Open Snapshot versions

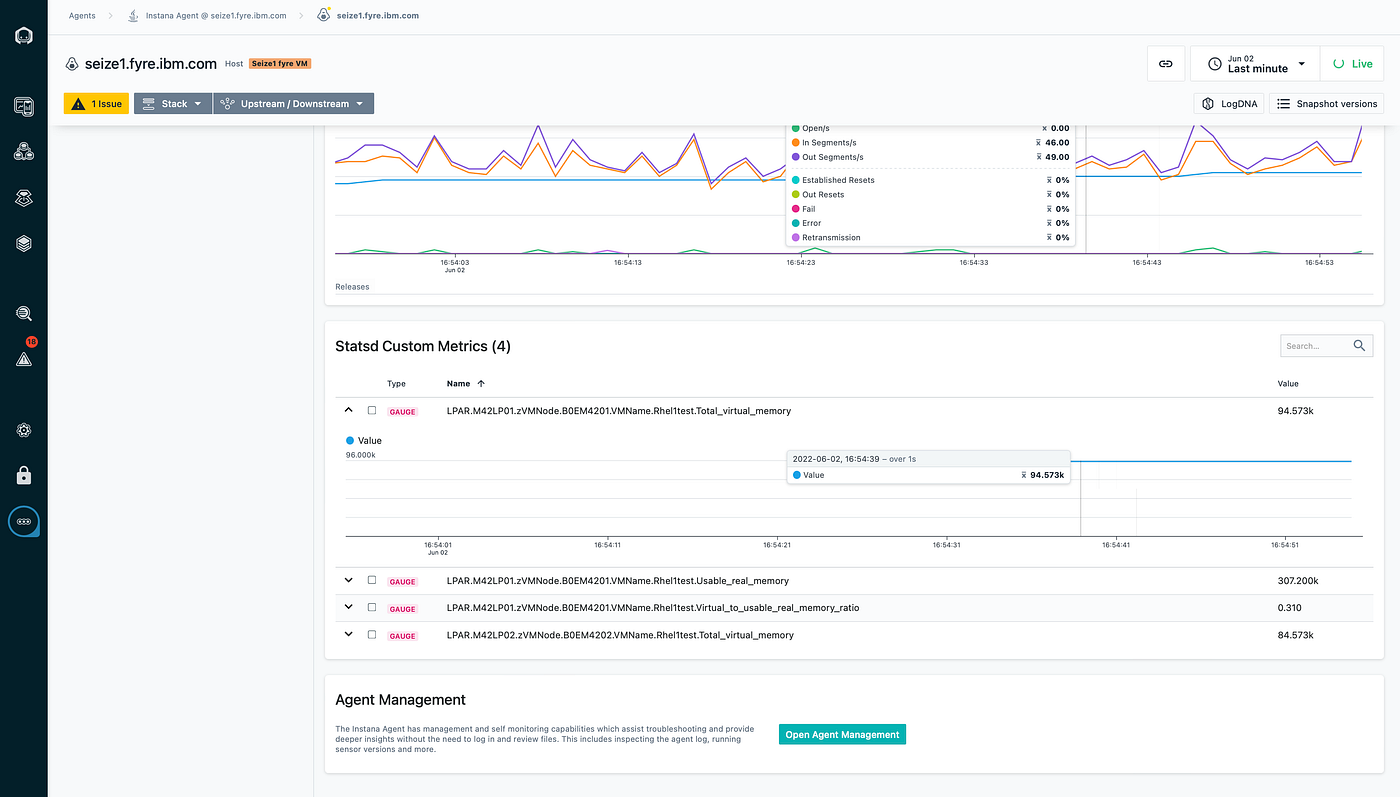[1326, 104]
